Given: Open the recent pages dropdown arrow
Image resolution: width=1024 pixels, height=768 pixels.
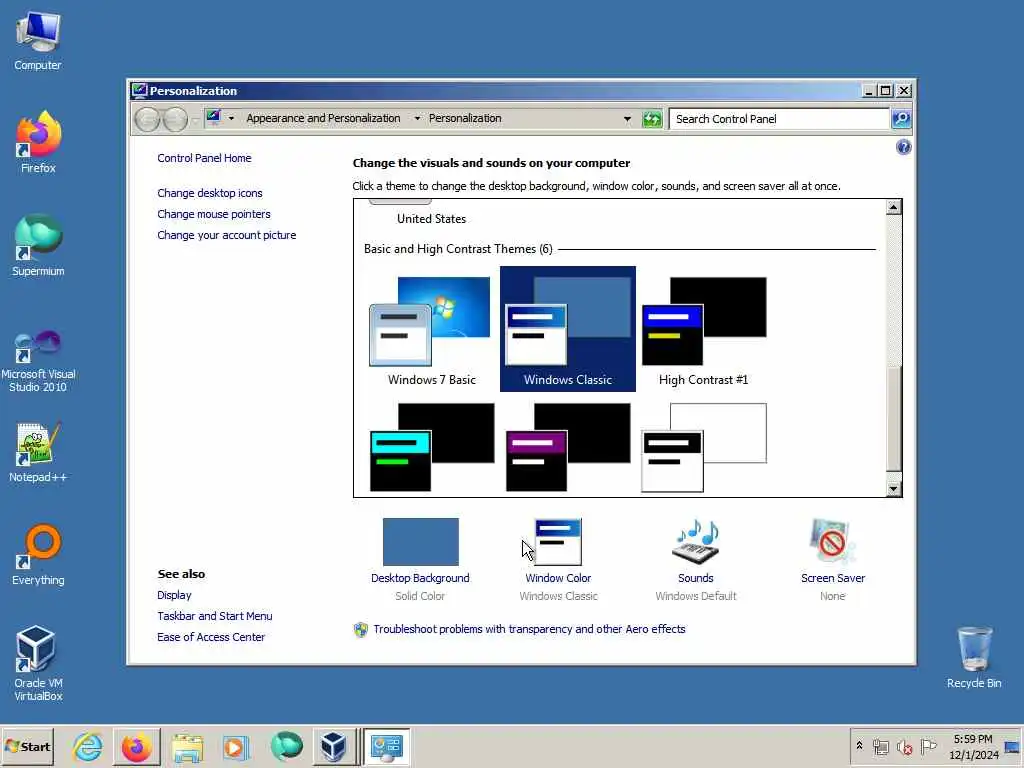Looking at the screenshot, I should click(195, 120).
